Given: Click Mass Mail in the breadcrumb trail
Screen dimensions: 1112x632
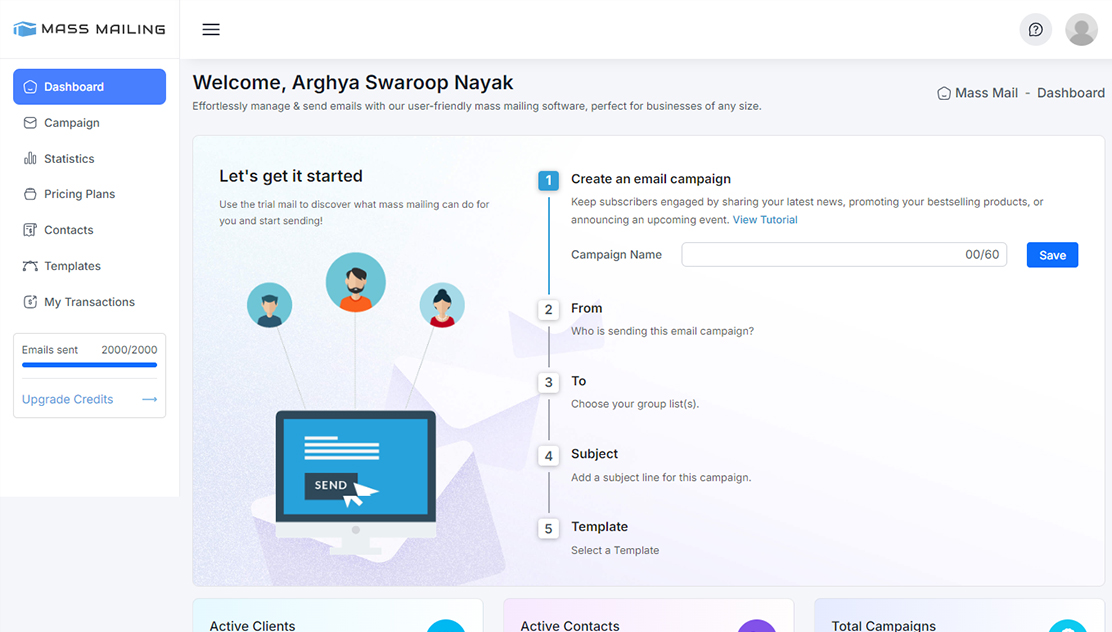Looking at the screenshot, I should (986, 92).
